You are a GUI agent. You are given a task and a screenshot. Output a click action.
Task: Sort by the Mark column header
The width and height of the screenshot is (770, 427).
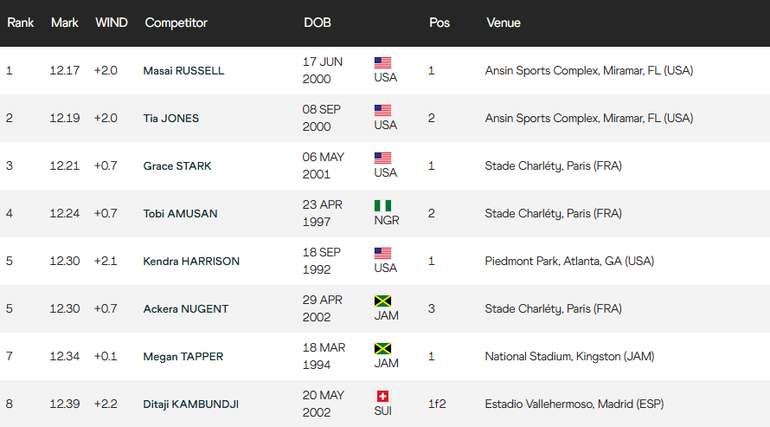64,22
